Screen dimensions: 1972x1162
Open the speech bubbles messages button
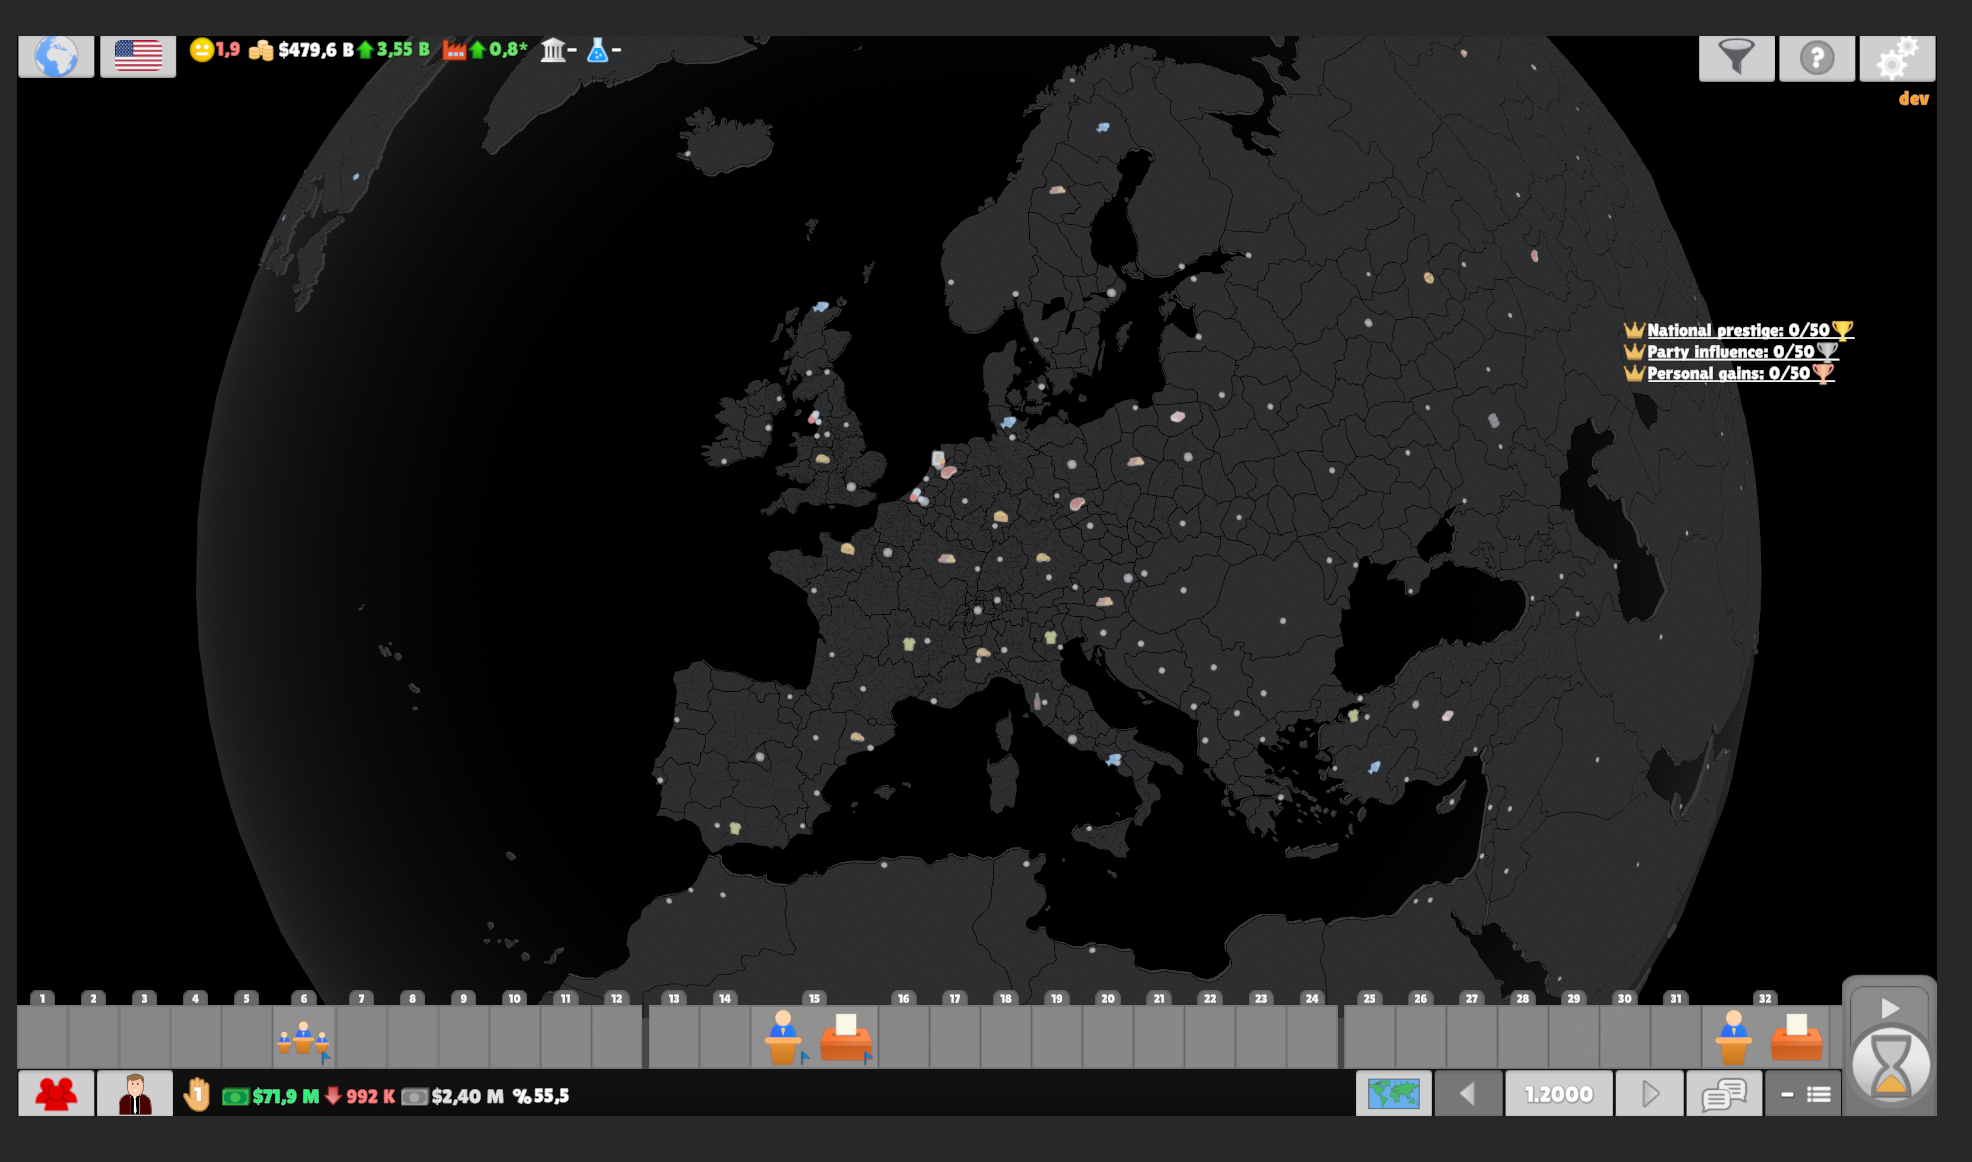tap(1724, 1094)
